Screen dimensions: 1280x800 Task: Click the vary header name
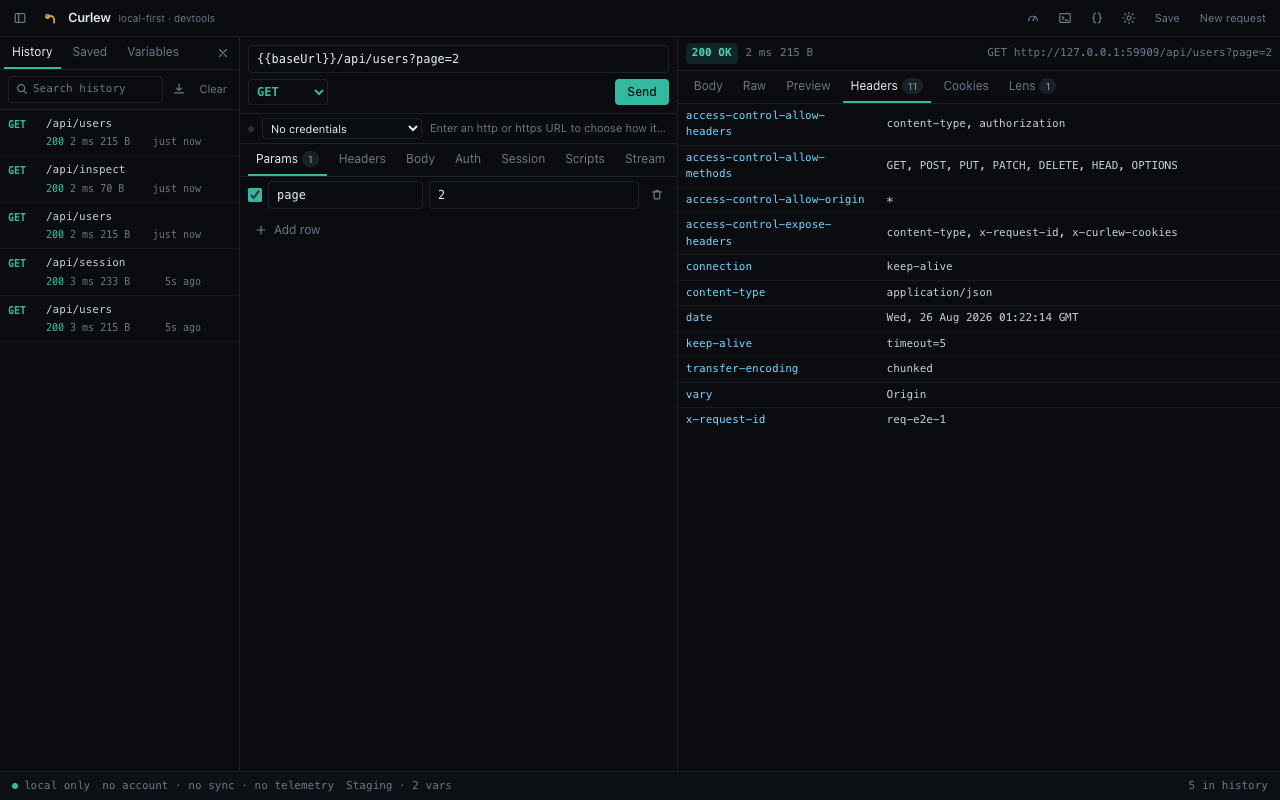tap(699, 395)
